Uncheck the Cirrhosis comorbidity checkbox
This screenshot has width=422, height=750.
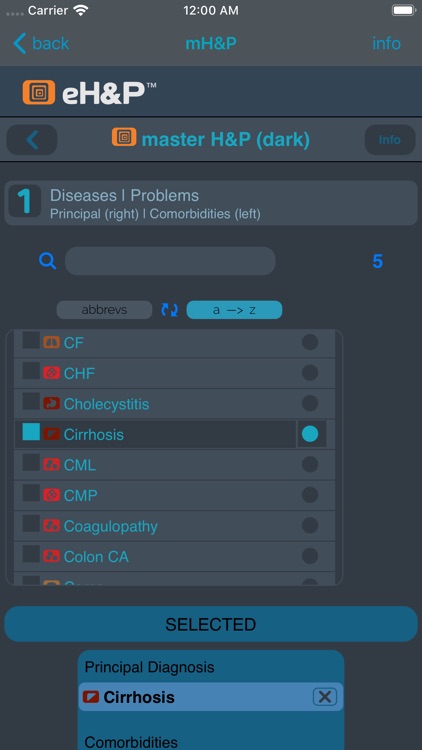tap(31, 432)
